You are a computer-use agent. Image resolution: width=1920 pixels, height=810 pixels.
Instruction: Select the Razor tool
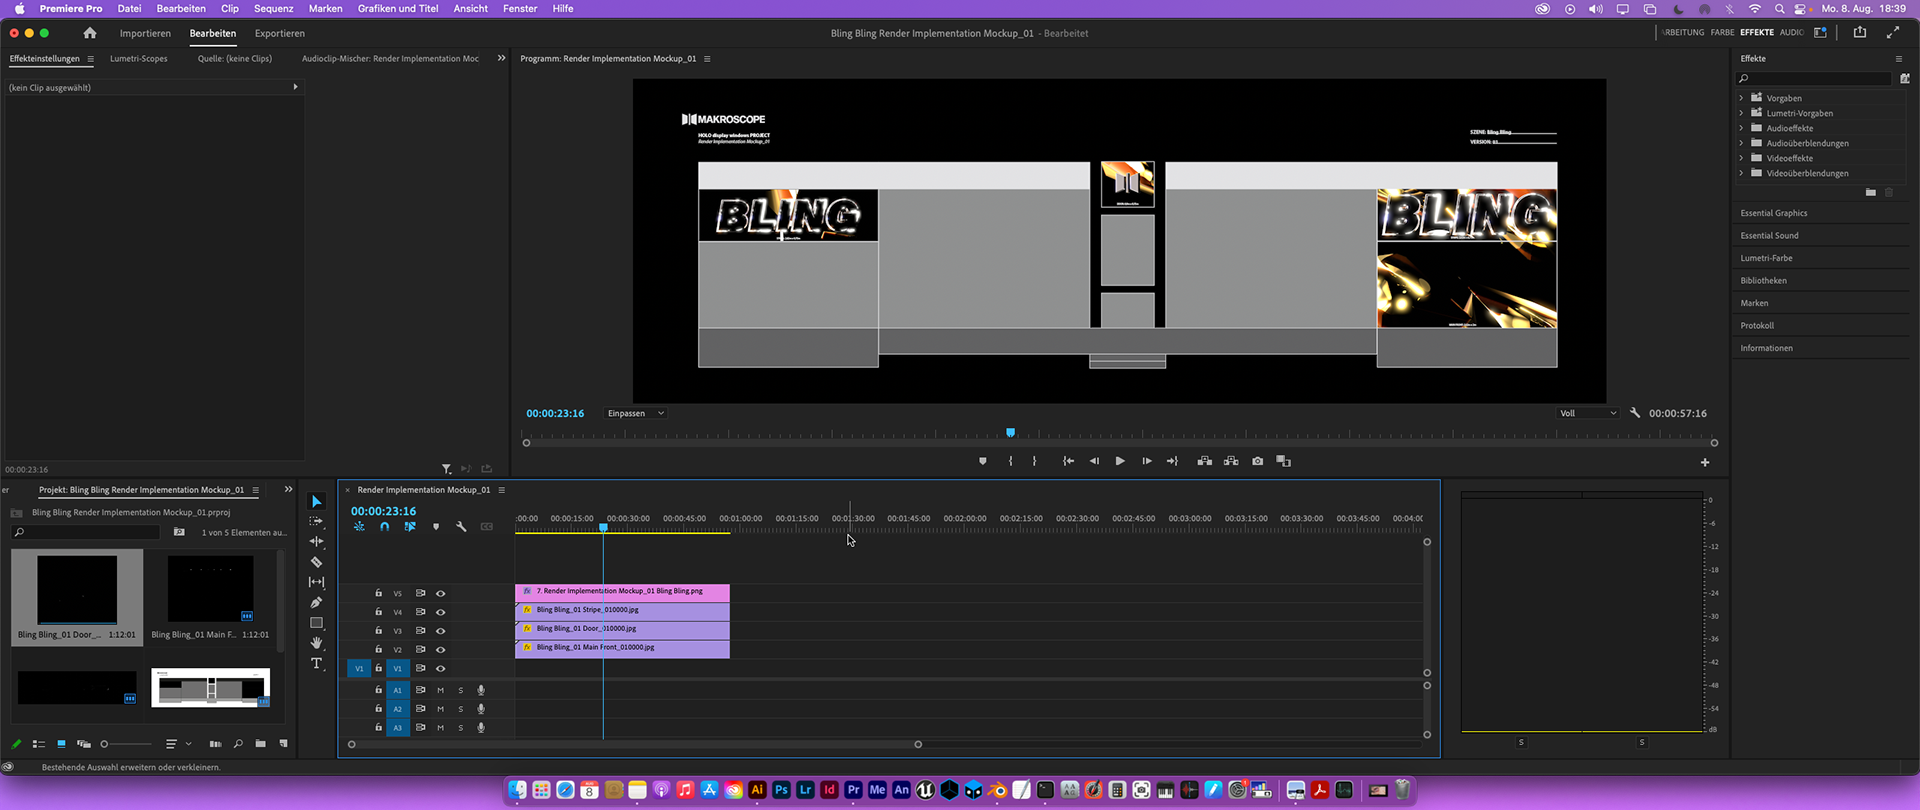point(317,562)
